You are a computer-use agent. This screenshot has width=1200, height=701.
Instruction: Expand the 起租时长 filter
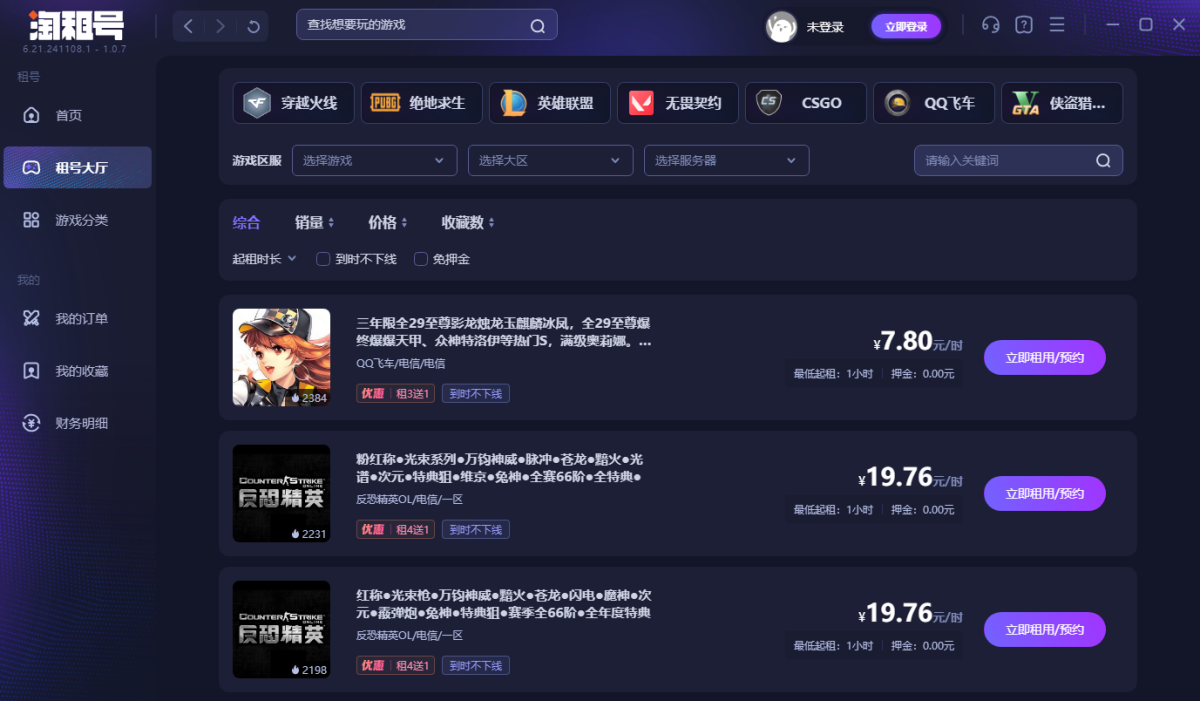(x=264, y=259)
